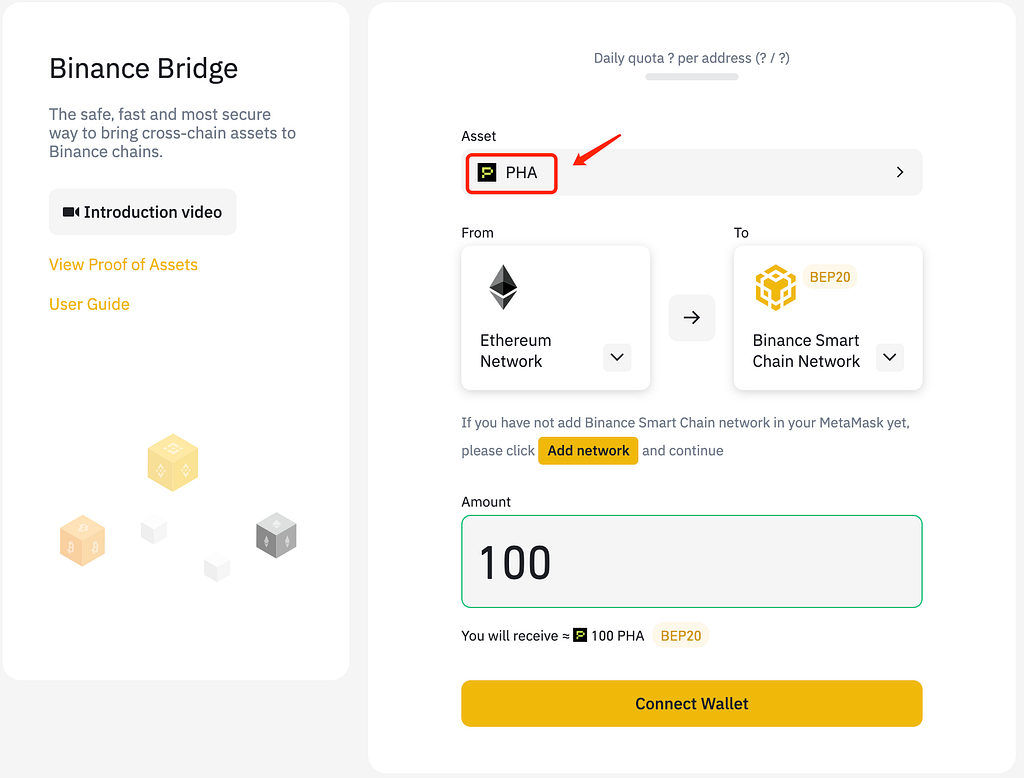Click the orange Bitcoin cube illustration
The image size is (1024, 778).
pyautogui.click(x=82, y=540)
